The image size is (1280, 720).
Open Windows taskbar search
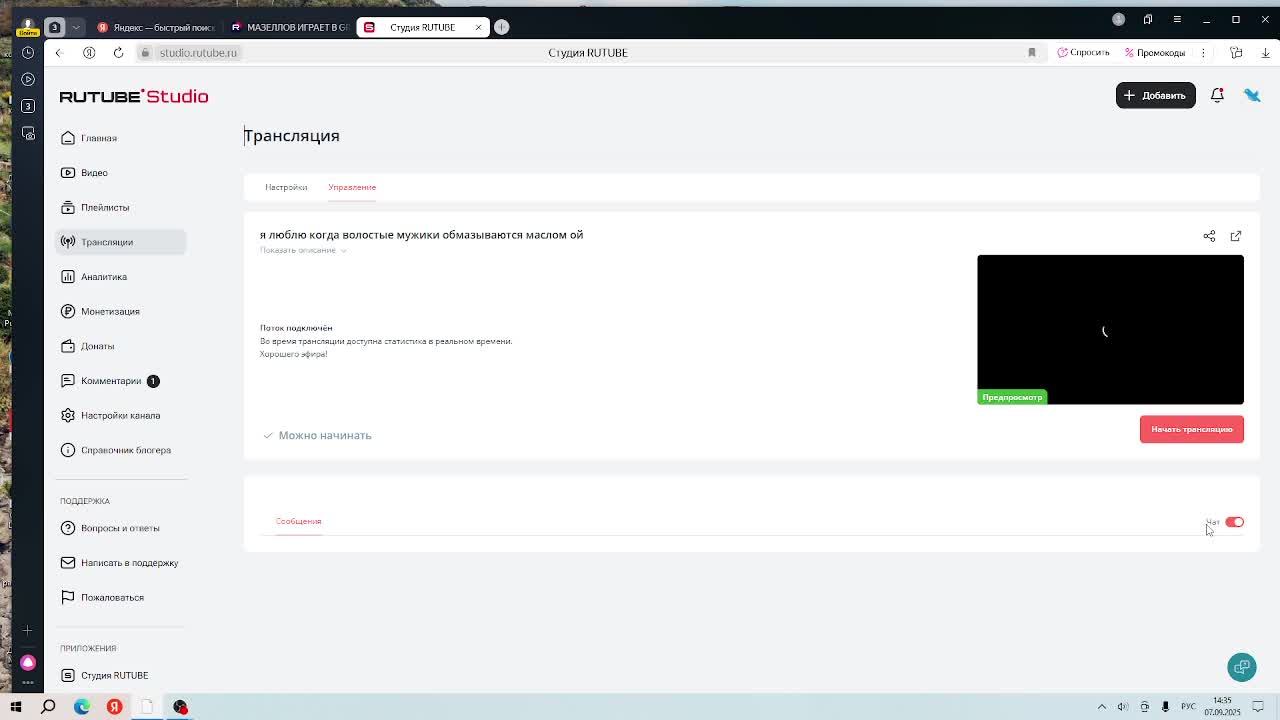point(48,707)
